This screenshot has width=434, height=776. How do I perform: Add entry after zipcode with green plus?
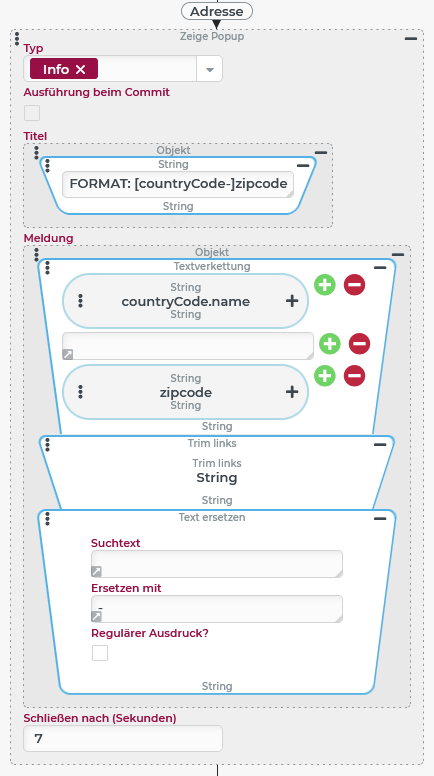[325, 376]
